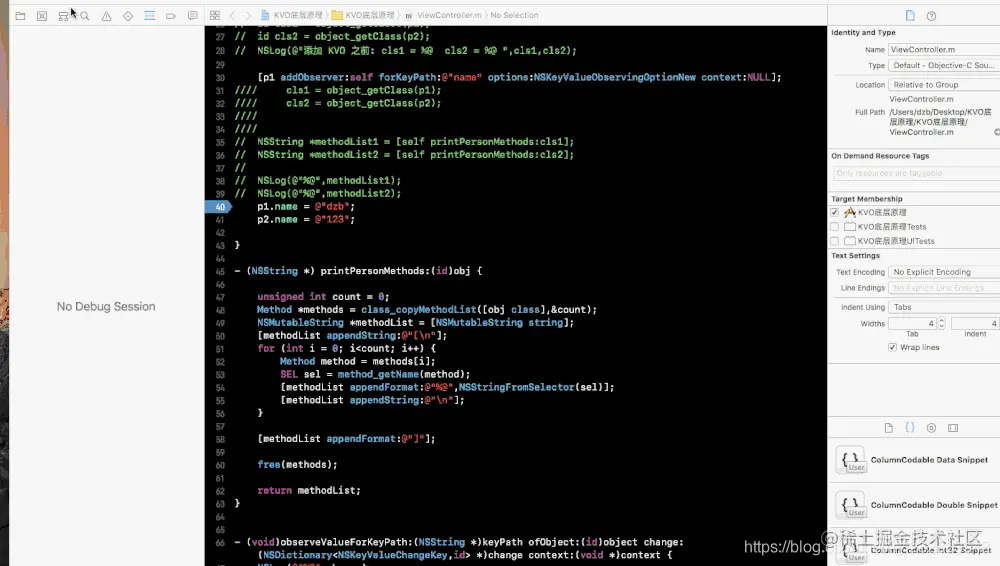Click the Tab width stepper
The width and height of the screenshot is (1000, 566).
tap(941, 324)
